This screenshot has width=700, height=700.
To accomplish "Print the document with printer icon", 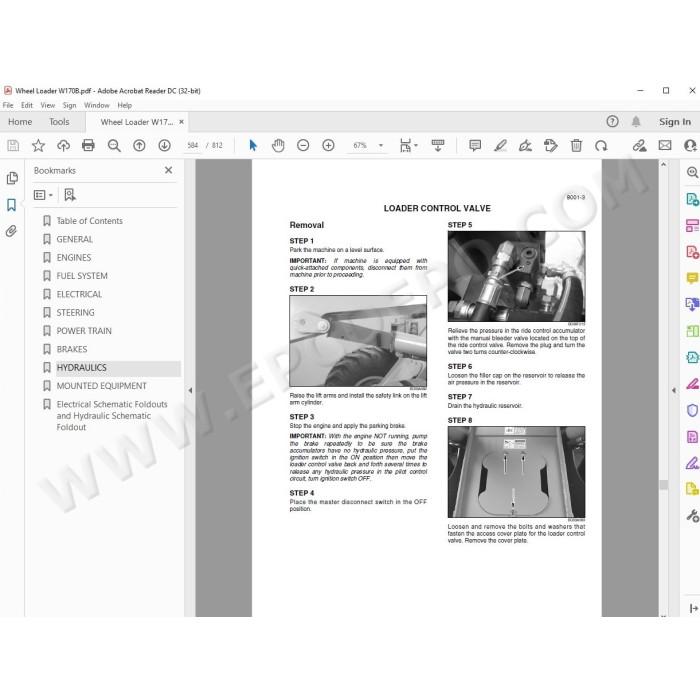I will tap(88, 145).
